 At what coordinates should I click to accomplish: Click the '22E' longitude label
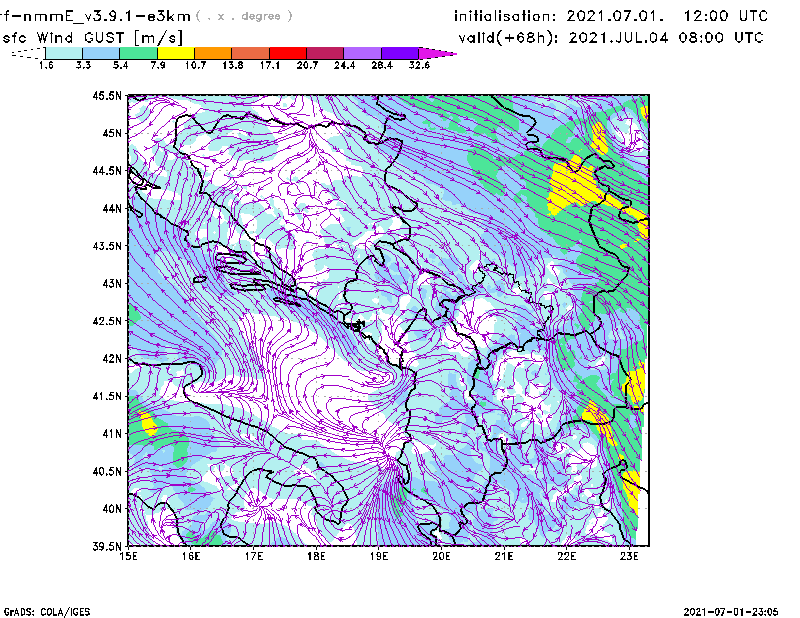(x=566, y=556)
